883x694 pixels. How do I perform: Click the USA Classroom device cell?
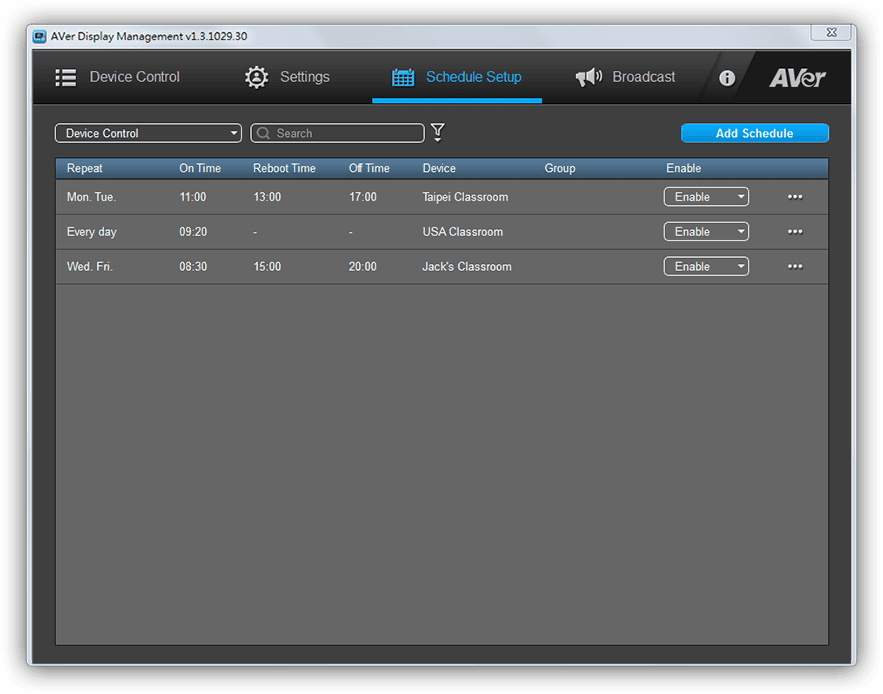tap(462, 232)
